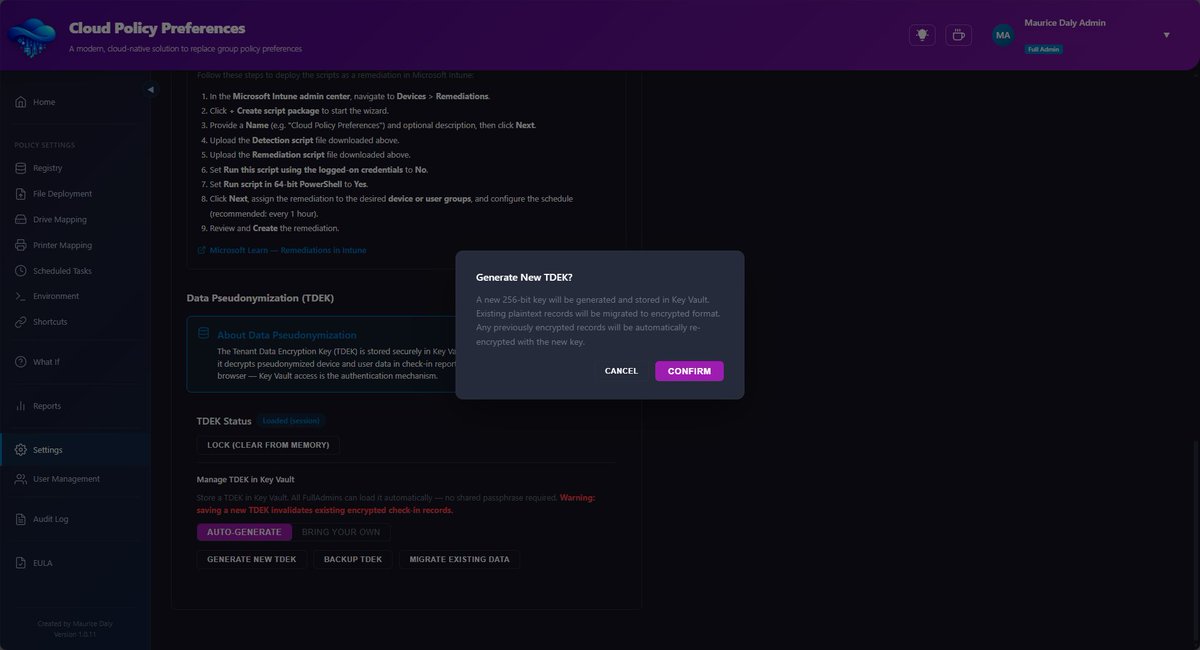This screenshot has width=1200, height=650.
Task: Click the Printer Mapping icon
Action: point(21,245)
